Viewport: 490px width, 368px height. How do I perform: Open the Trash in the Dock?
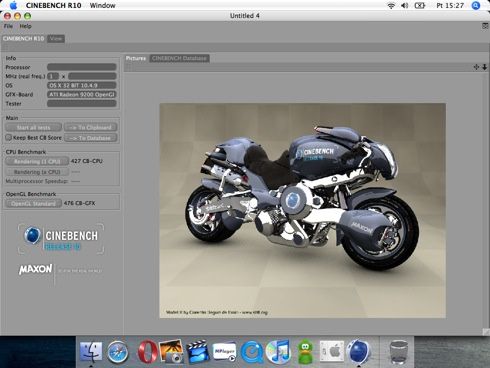click(399, 352)
